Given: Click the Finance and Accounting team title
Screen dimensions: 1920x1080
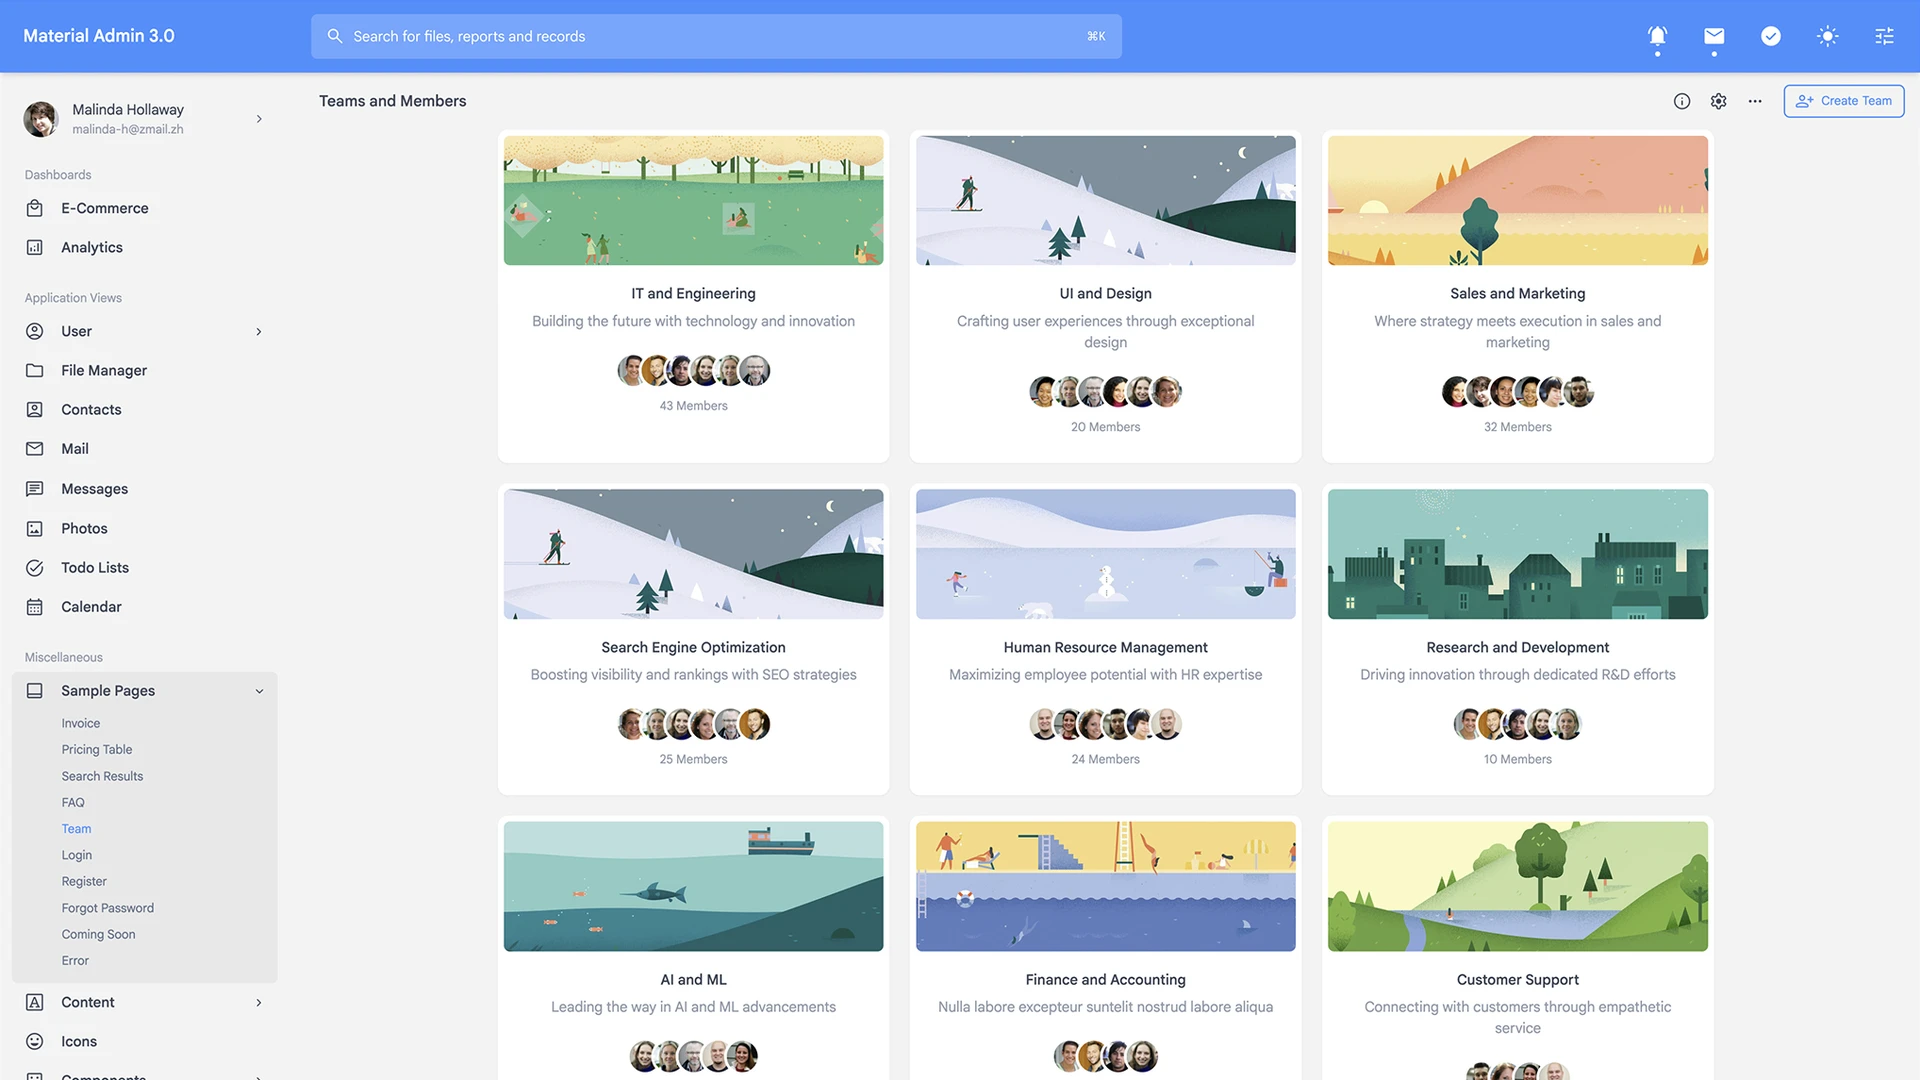Looking at the screenshot, I should pyautogui.click(x=1106, y=979).
